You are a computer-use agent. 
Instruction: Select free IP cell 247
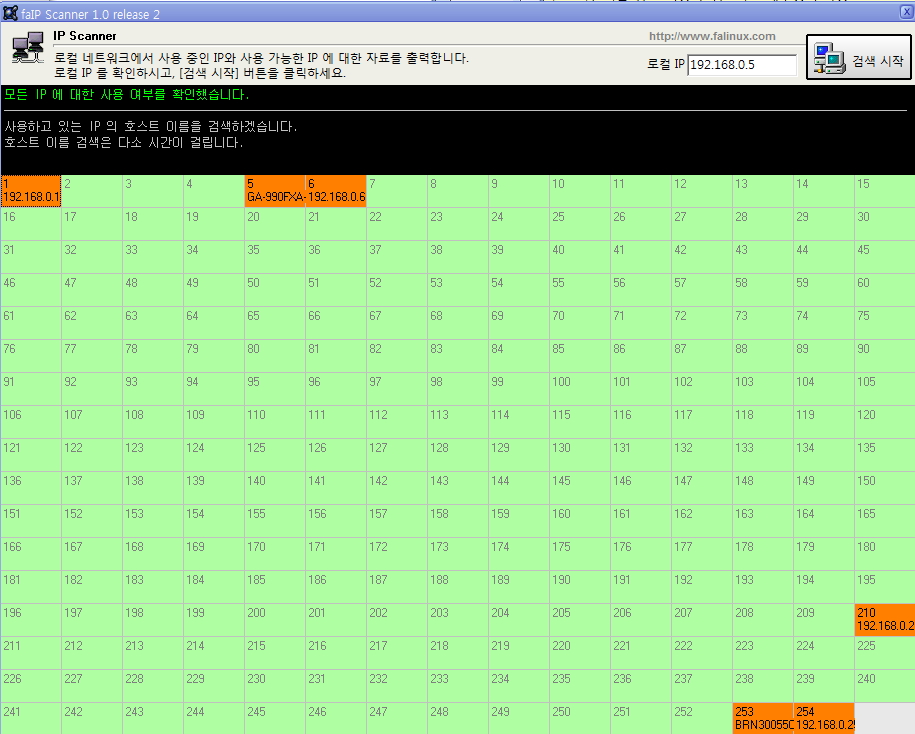[x=397, y=719]
